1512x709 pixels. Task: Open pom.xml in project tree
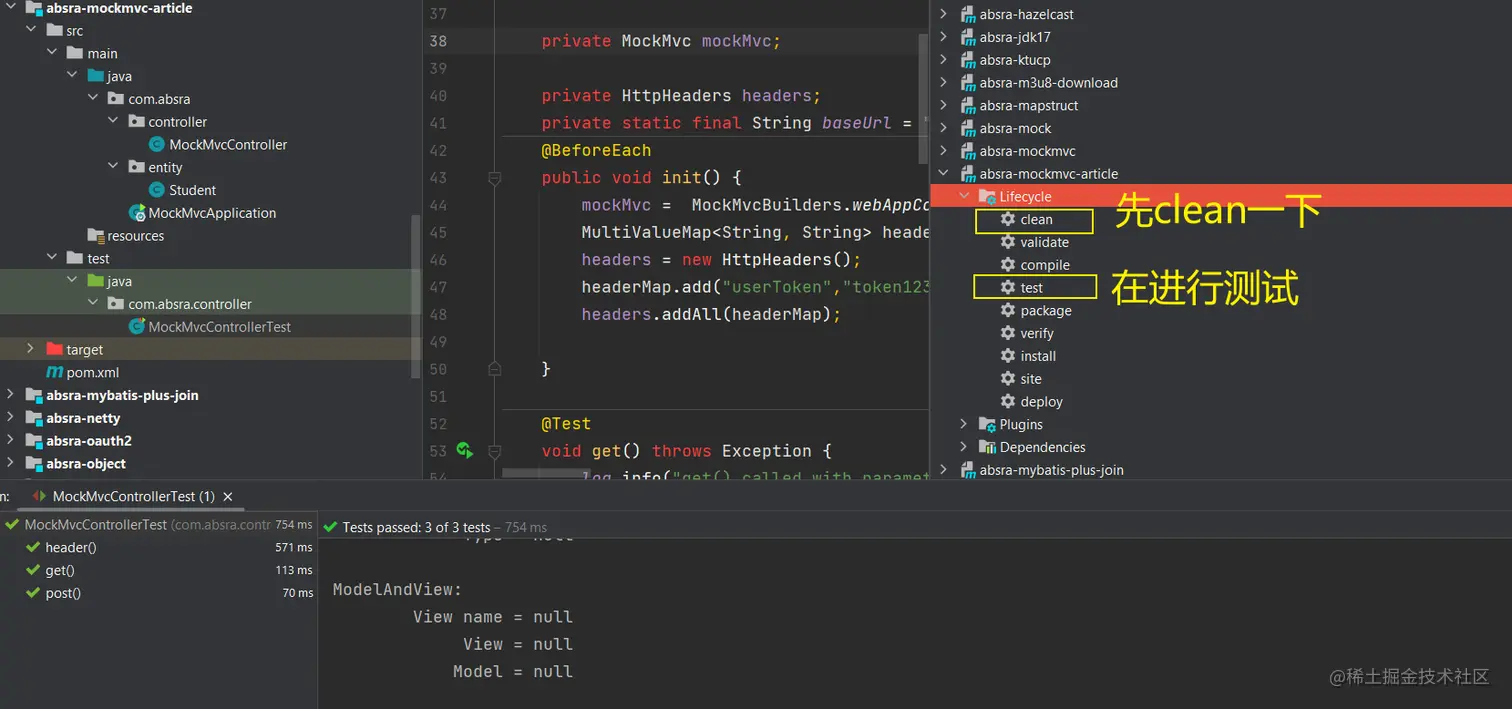coord(92,372)
